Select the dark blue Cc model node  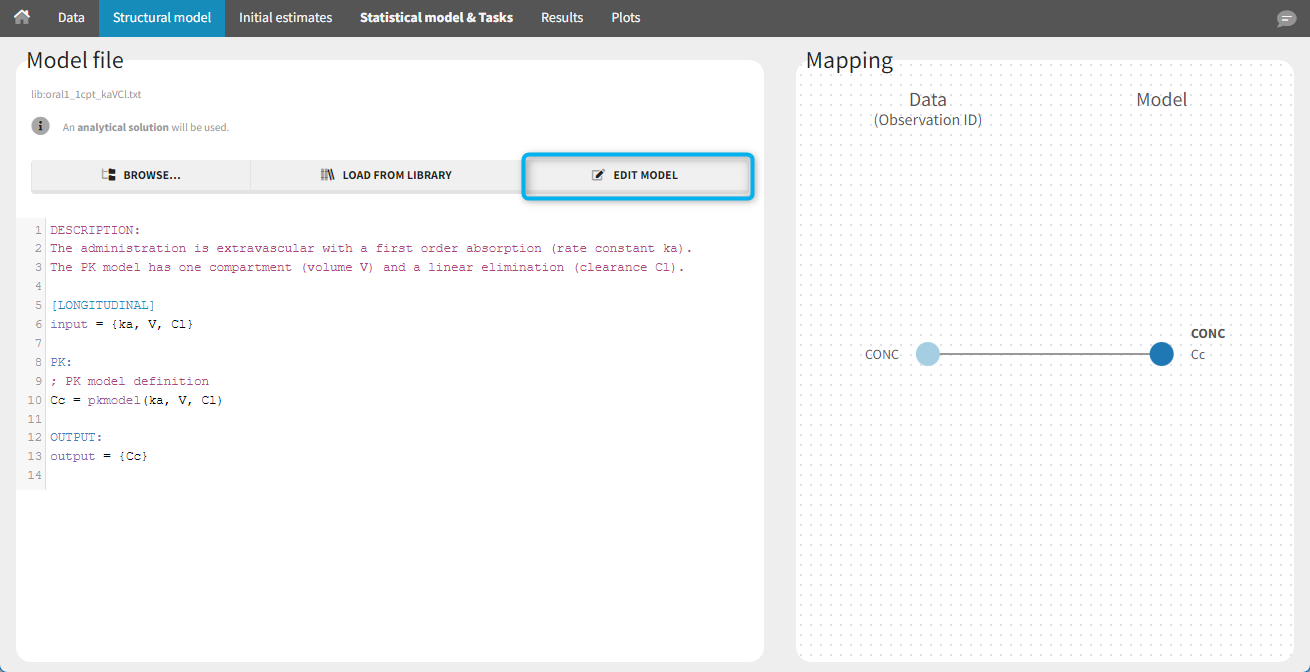(1161, 354)
